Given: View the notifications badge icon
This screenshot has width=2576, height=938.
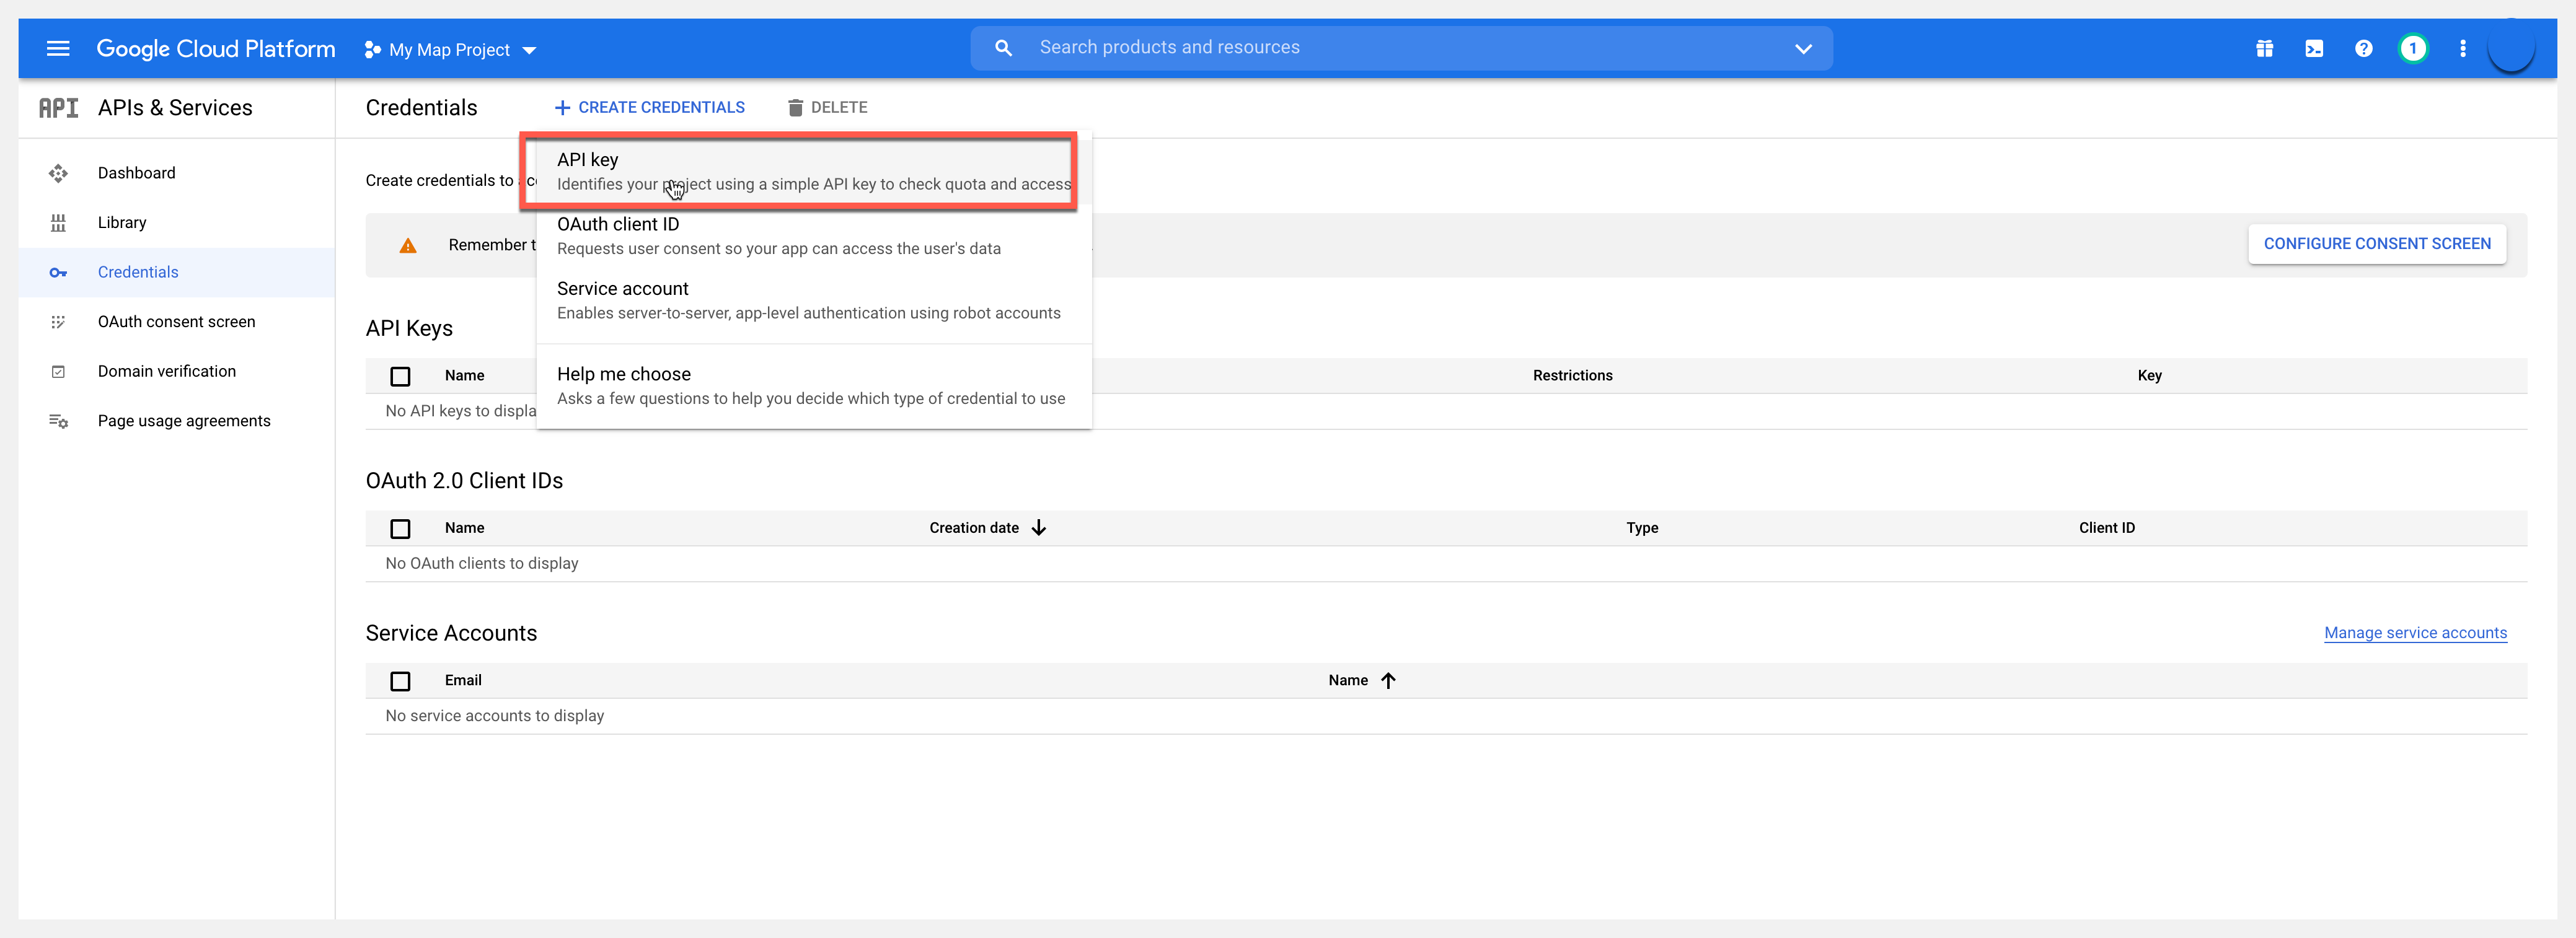Looking at the screenshot, I should point(2412,48).
